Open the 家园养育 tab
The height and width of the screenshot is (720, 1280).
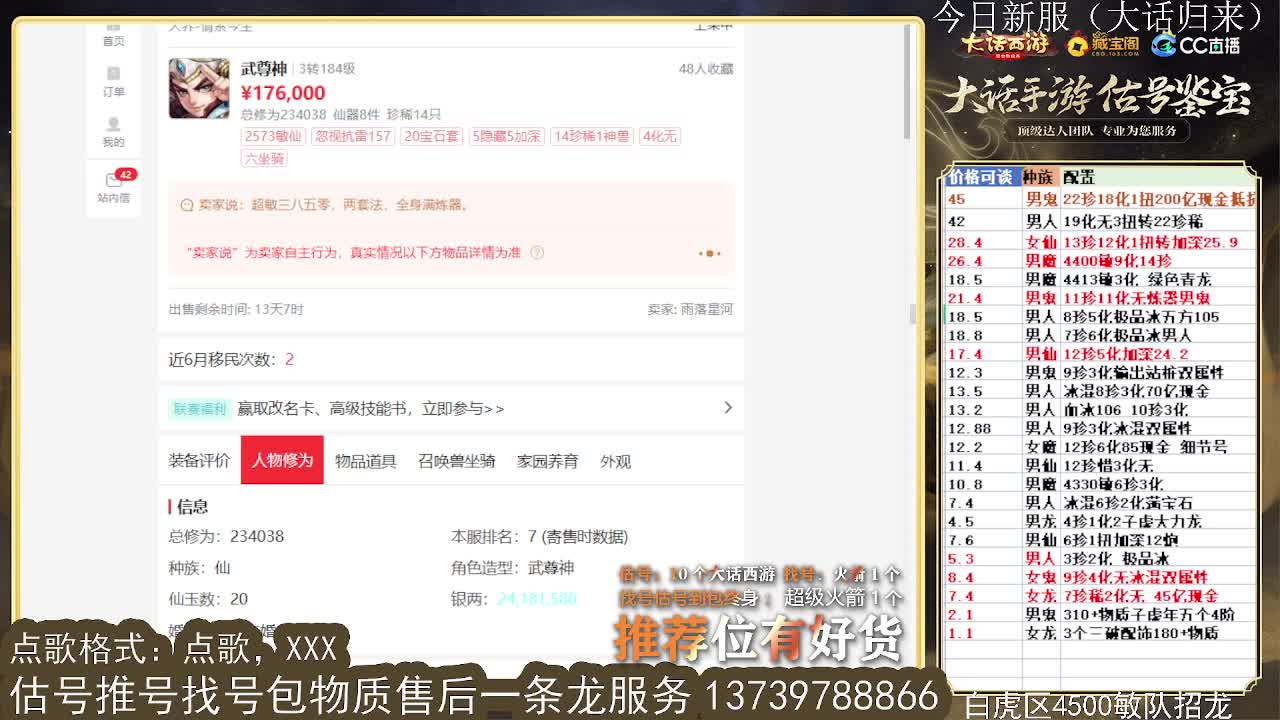coord(547,461)
